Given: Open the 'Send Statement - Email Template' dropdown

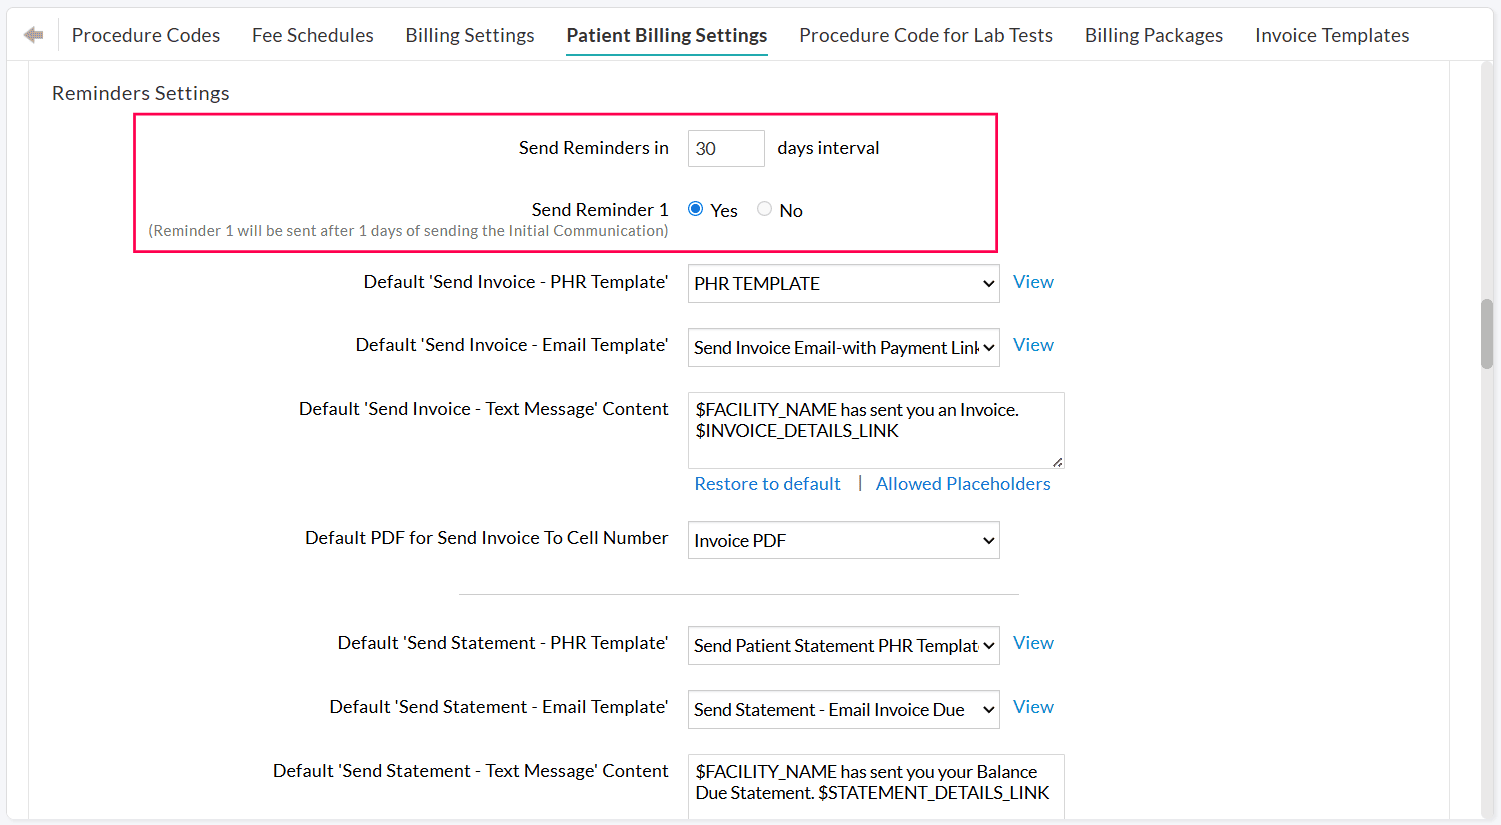Looking at the screenshot, I should point(843,709).
